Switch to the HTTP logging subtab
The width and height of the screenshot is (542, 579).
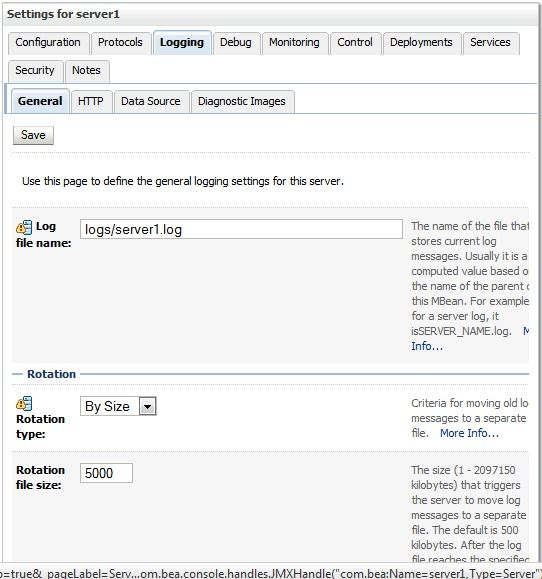[x=91, y=102]
